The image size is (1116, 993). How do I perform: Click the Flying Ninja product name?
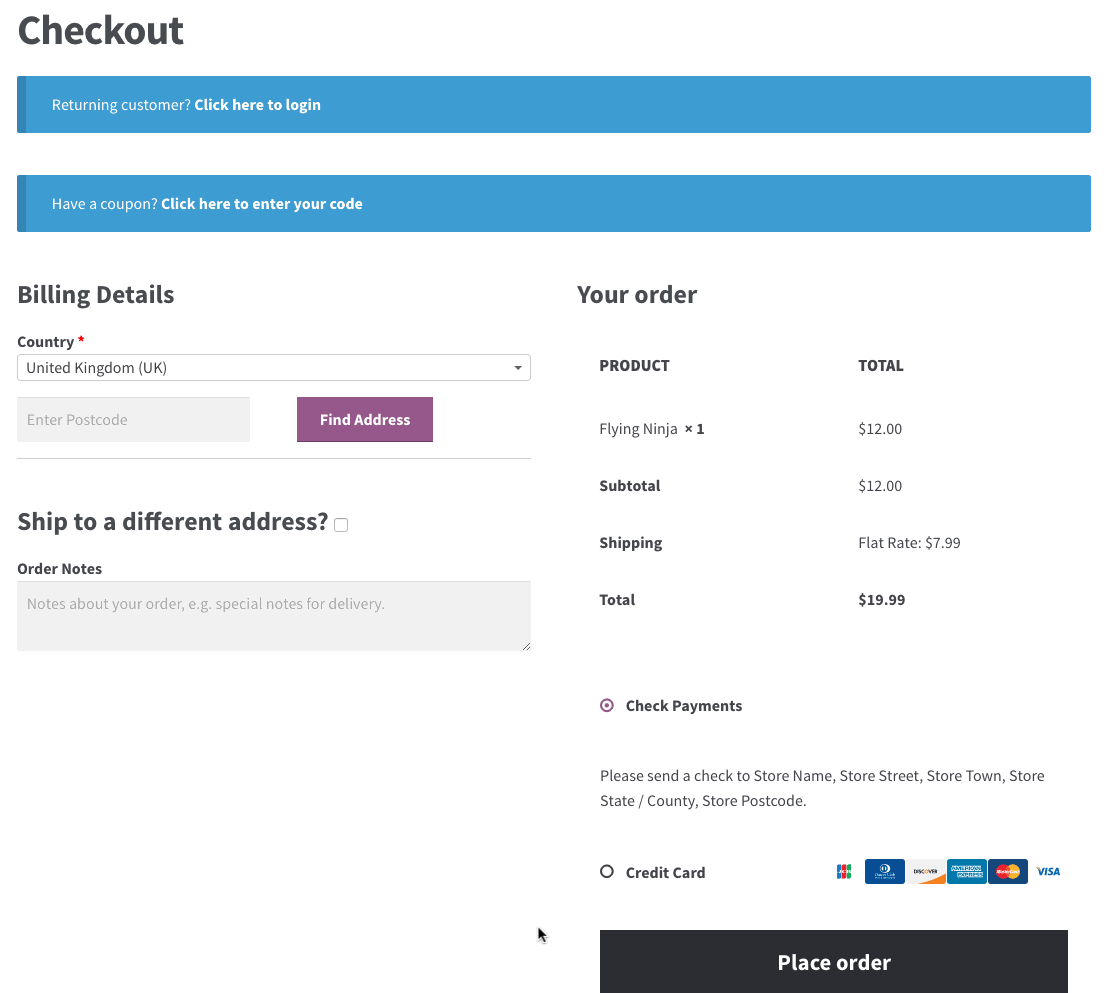[x=638, y=429]
